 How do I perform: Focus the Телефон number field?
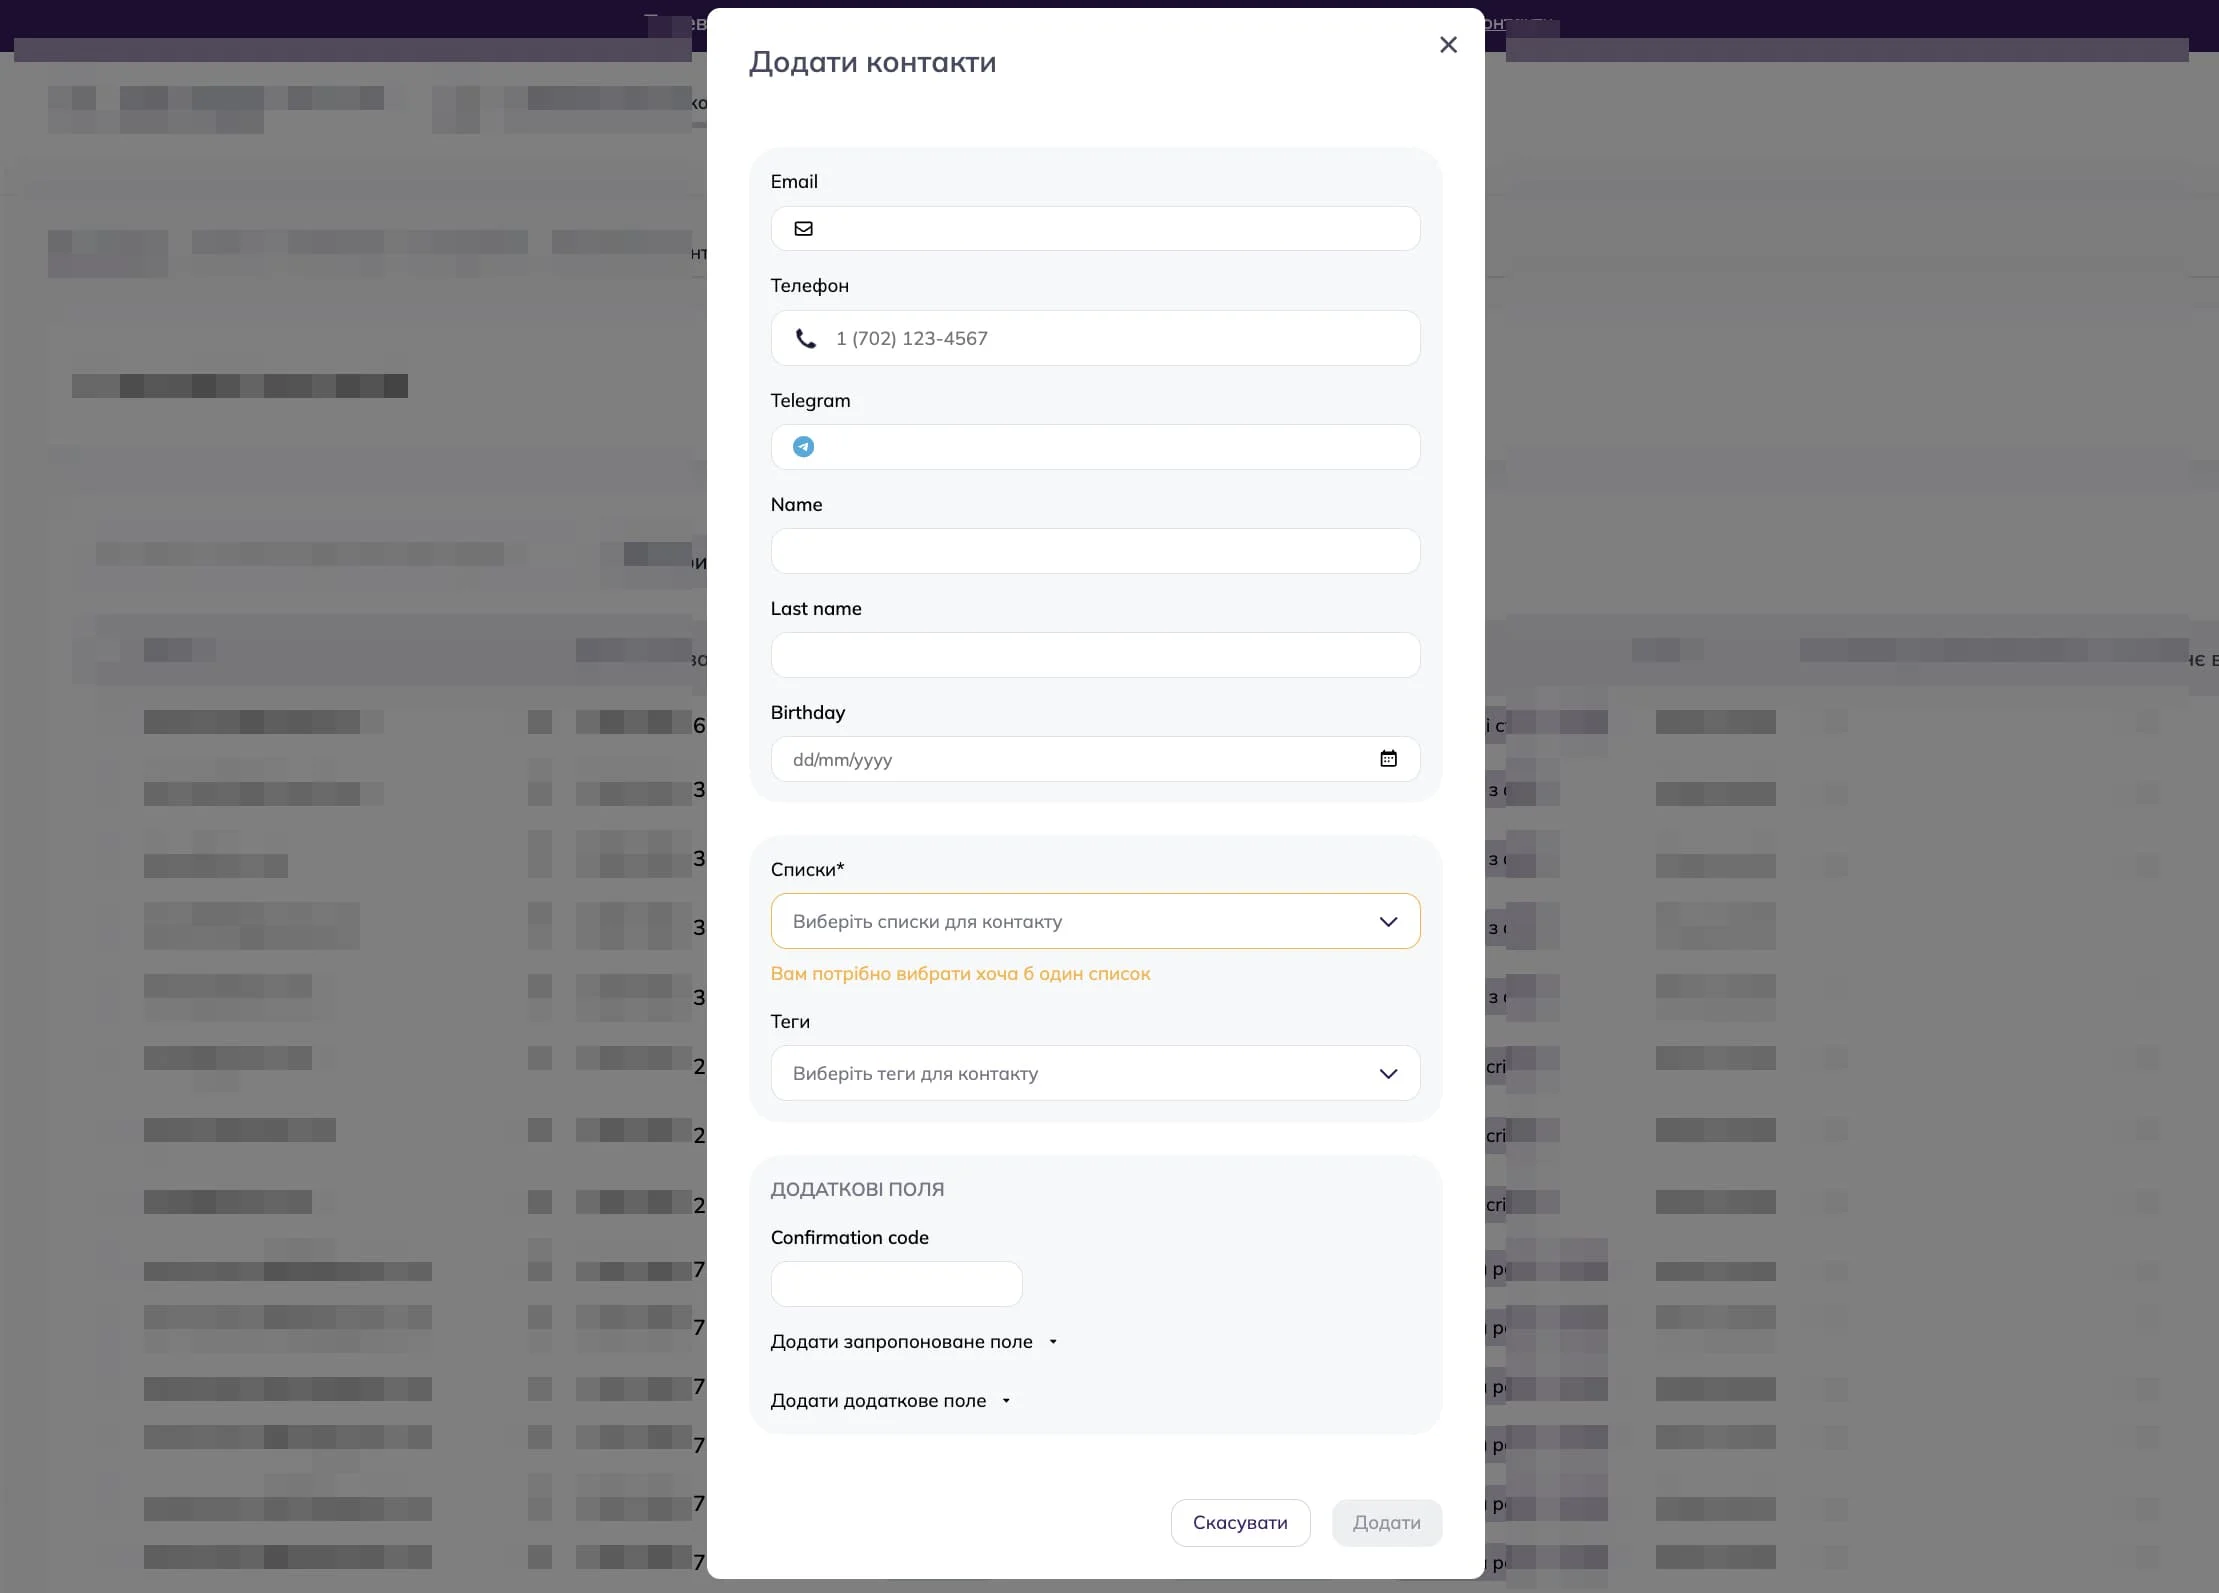pyautogui.click(x=1095, y=338)
